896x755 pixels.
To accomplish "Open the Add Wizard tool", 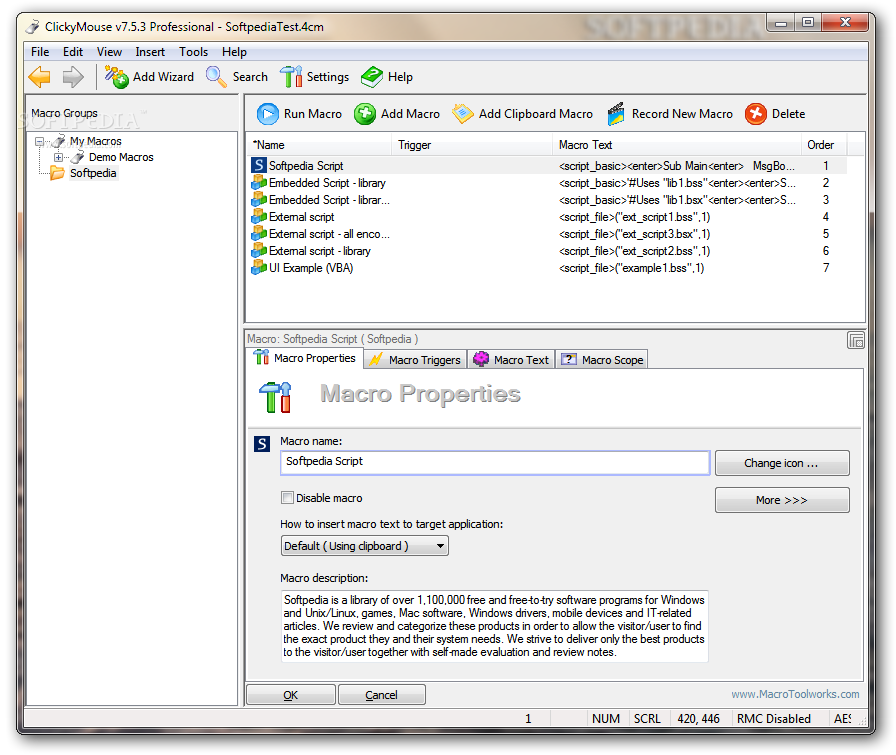I will (149, 77).
